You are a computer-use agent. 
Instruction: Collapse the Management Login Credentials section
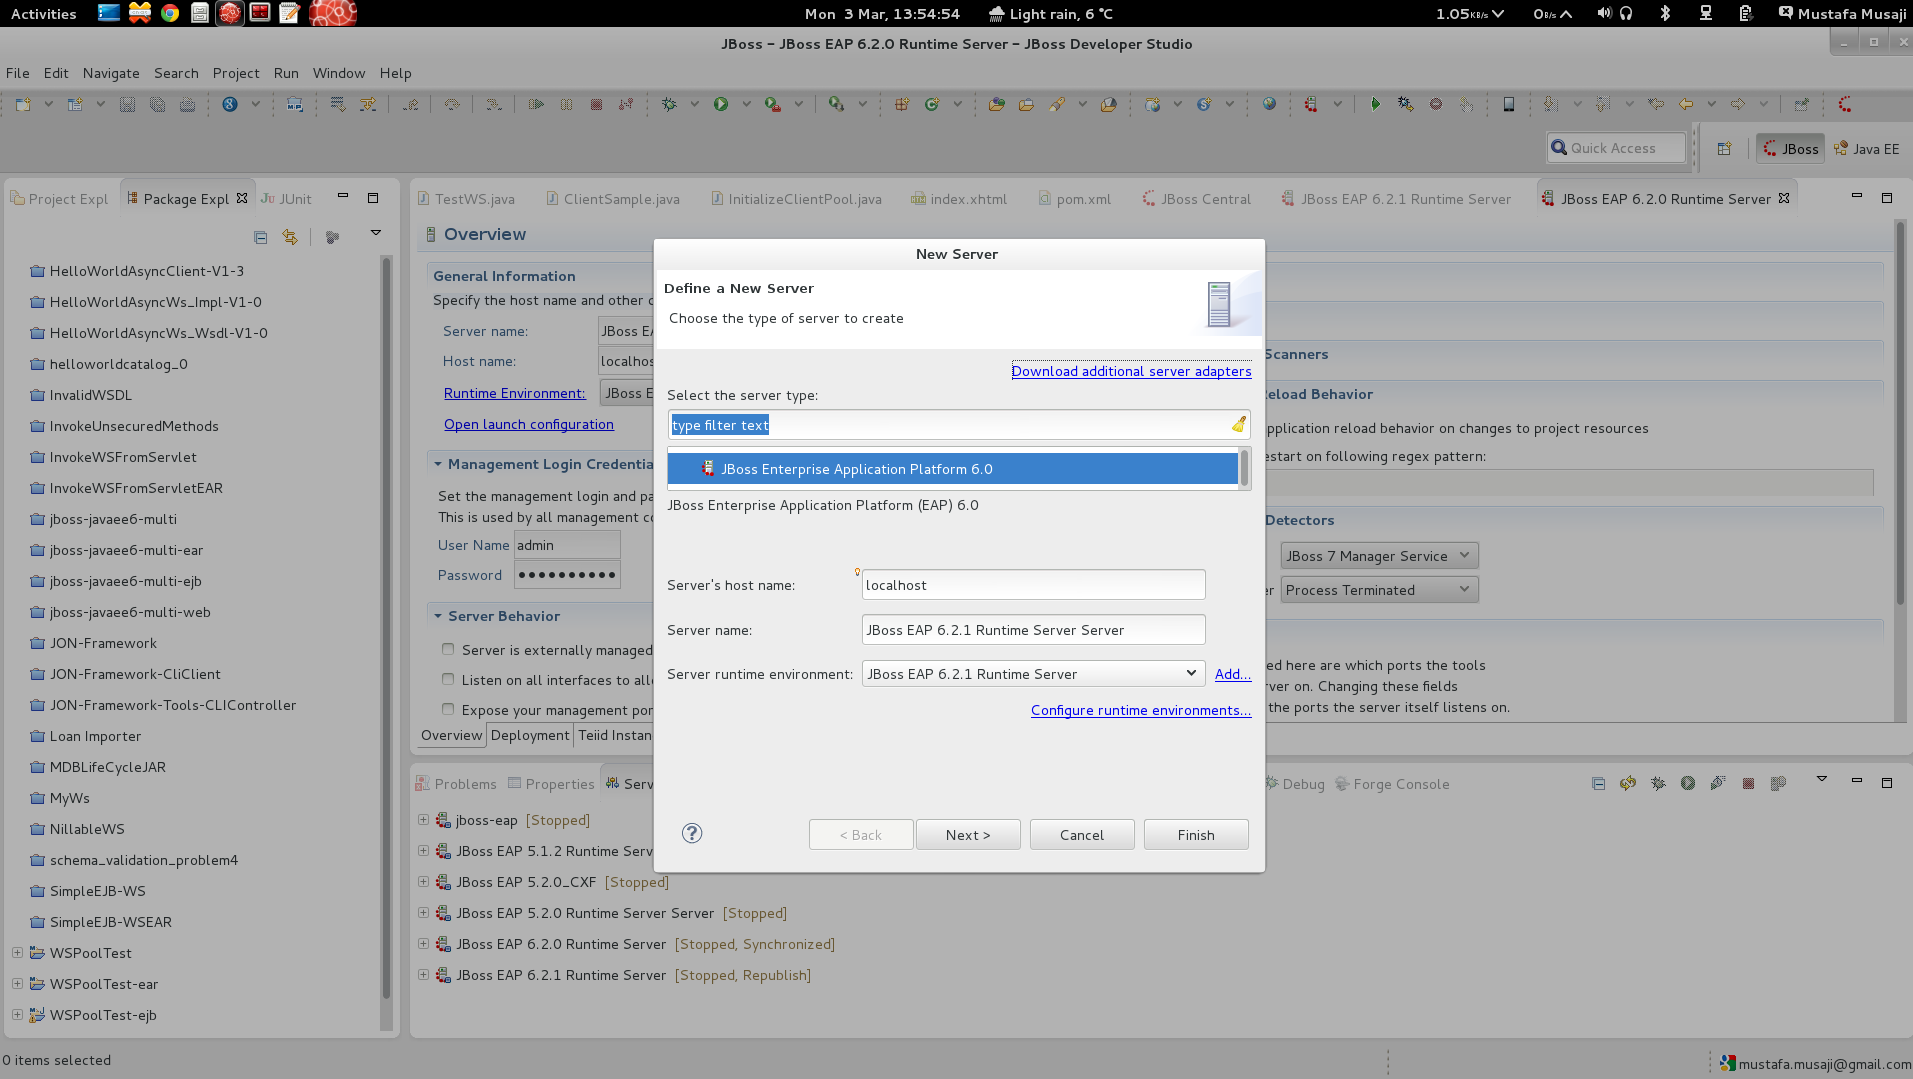coord(438,464)
